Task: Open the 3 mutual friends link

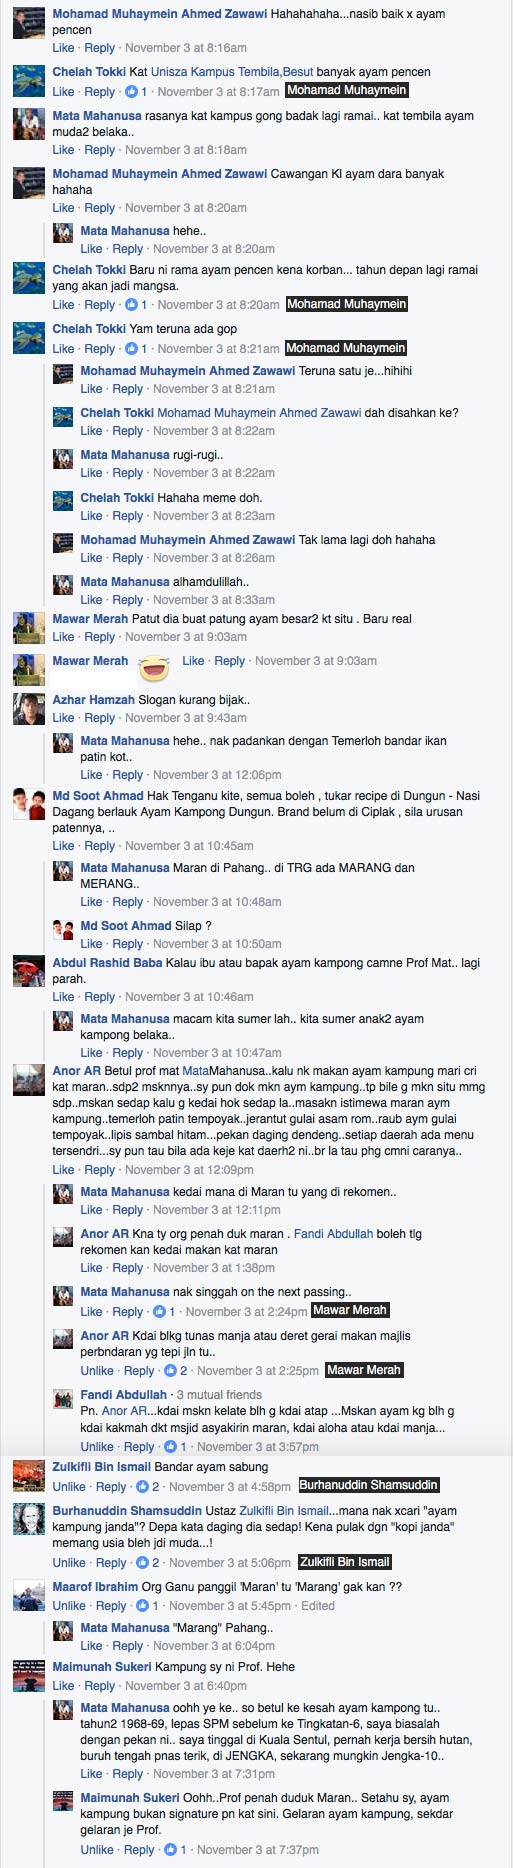Action: 219,1395
